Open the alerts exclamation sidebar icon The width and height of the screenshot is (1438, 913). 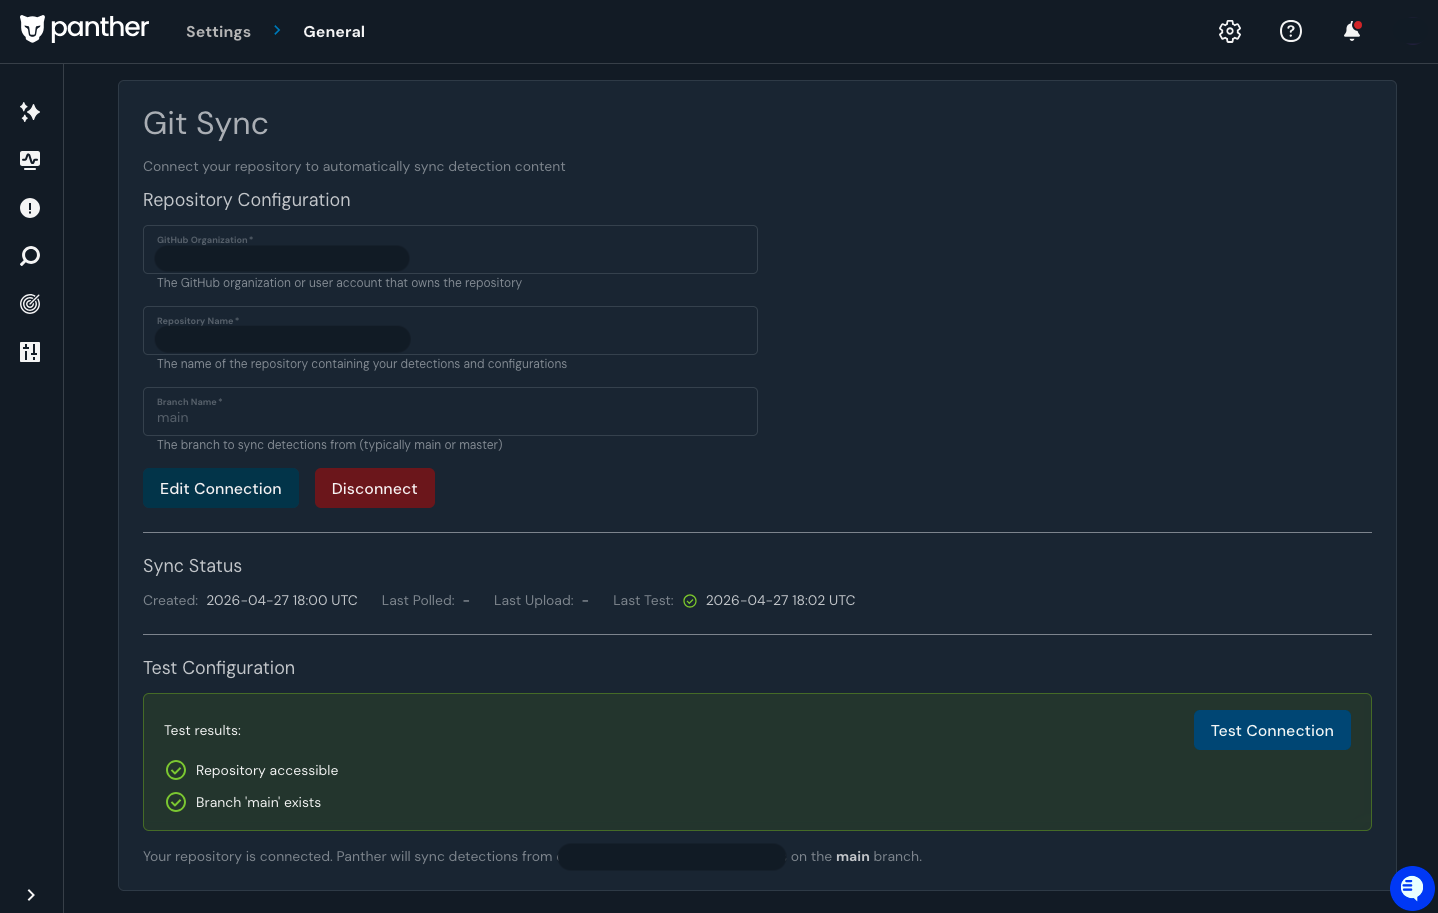[x=30, y=208]
